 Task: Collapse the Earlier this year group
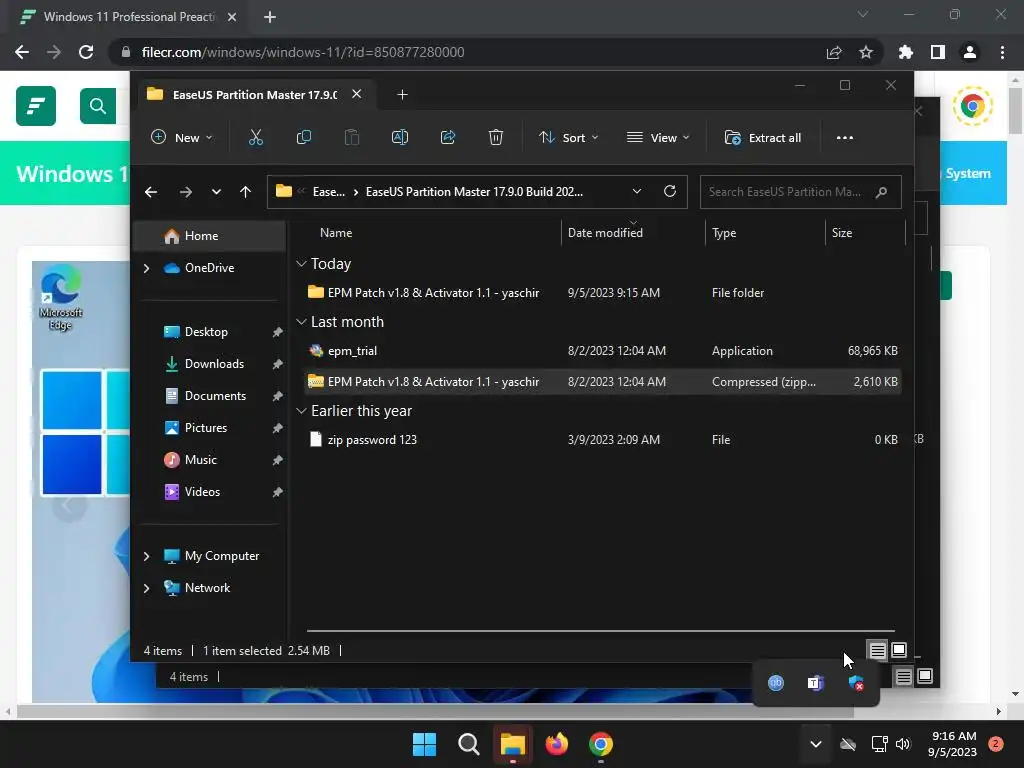pyautogui.click(x=301, y=411)
